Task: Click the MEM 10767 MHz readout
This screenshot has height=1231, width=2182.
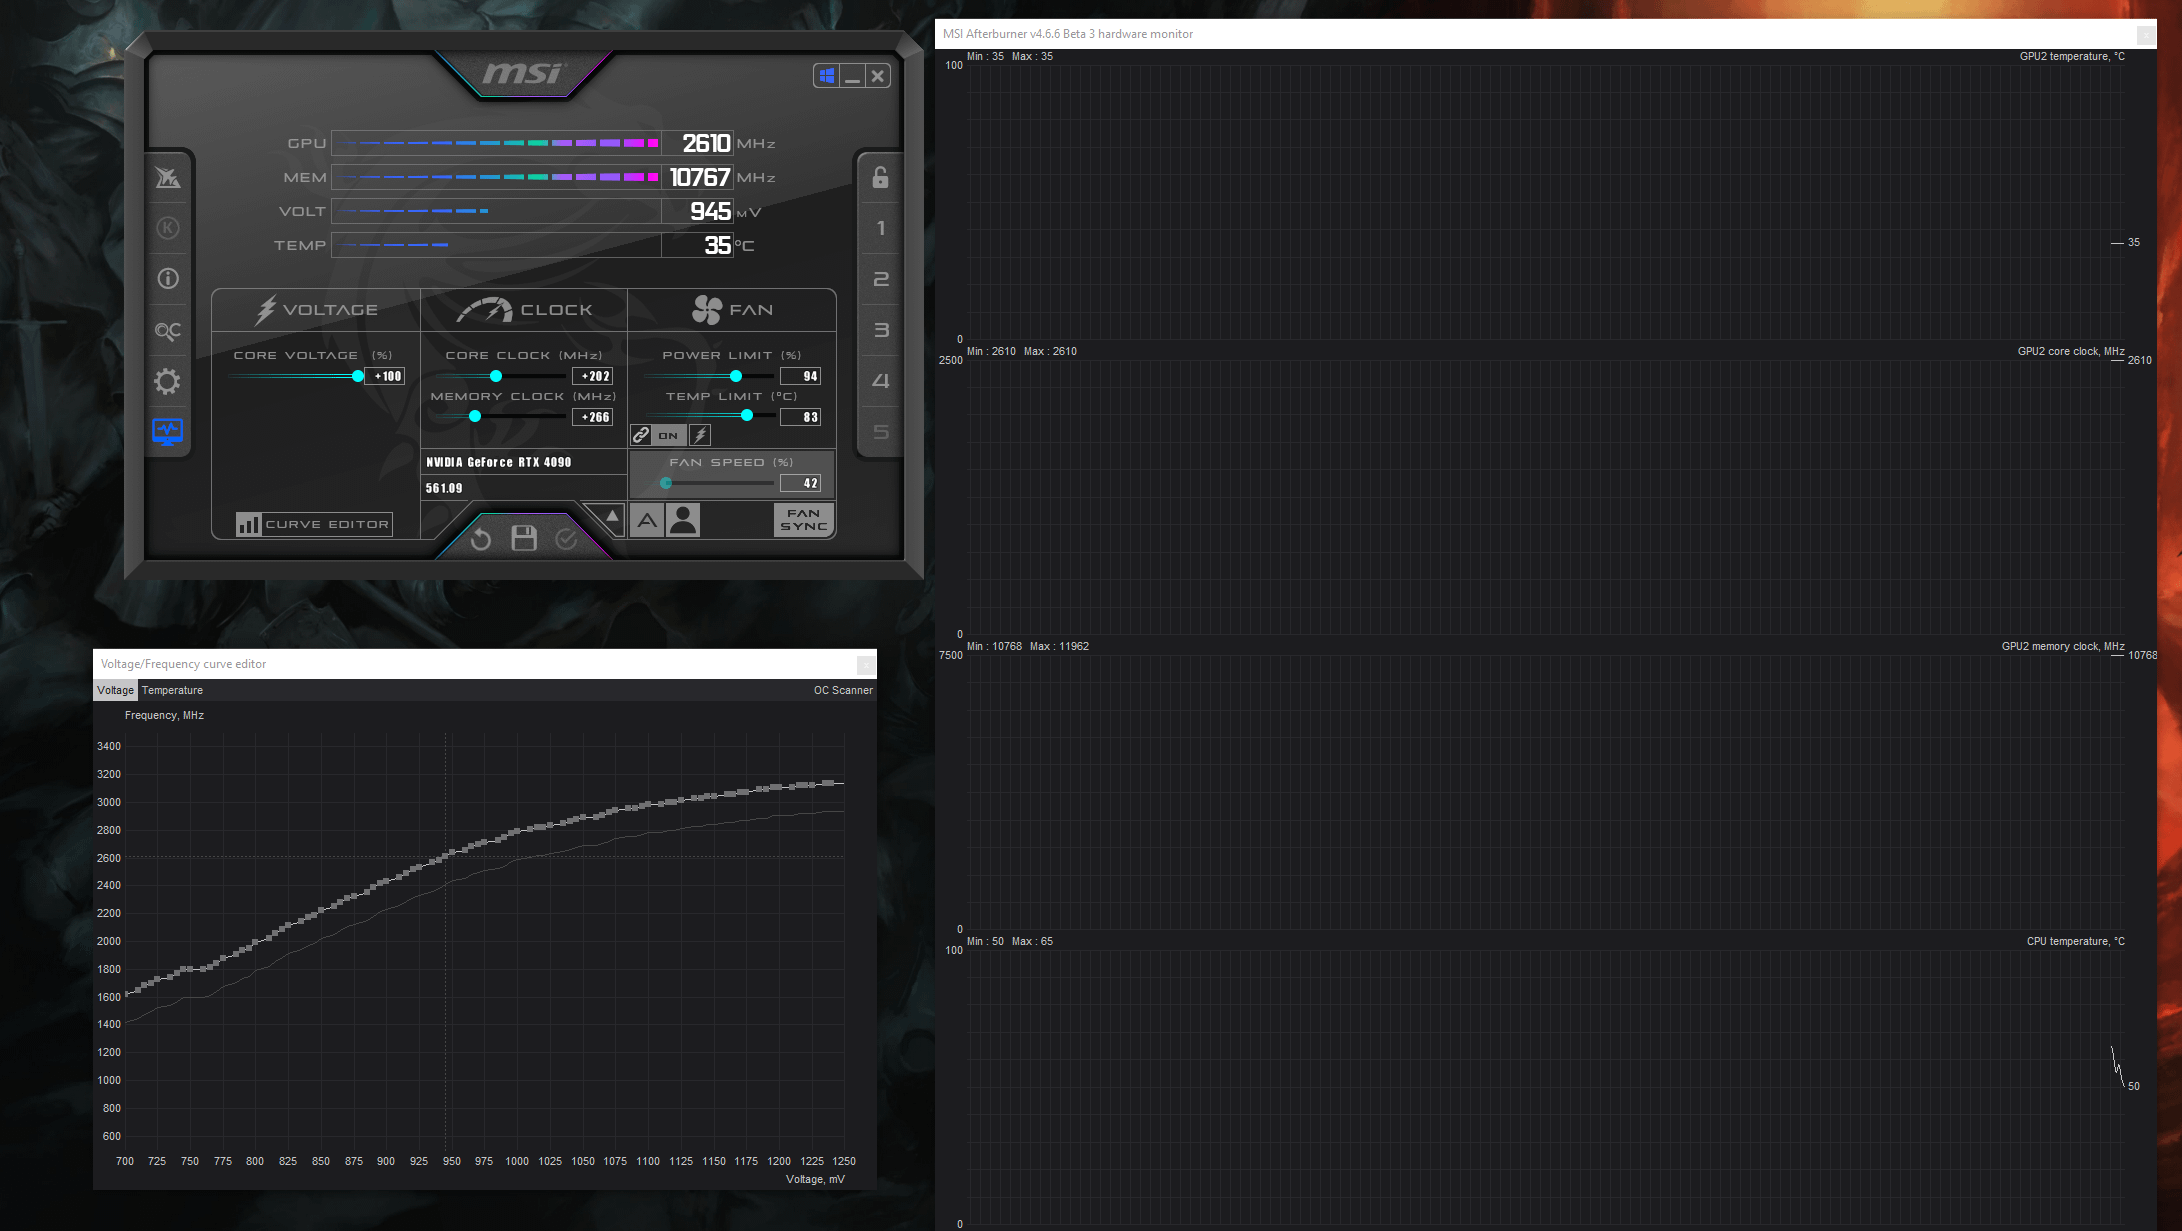Action: click(x=699, y=177)
